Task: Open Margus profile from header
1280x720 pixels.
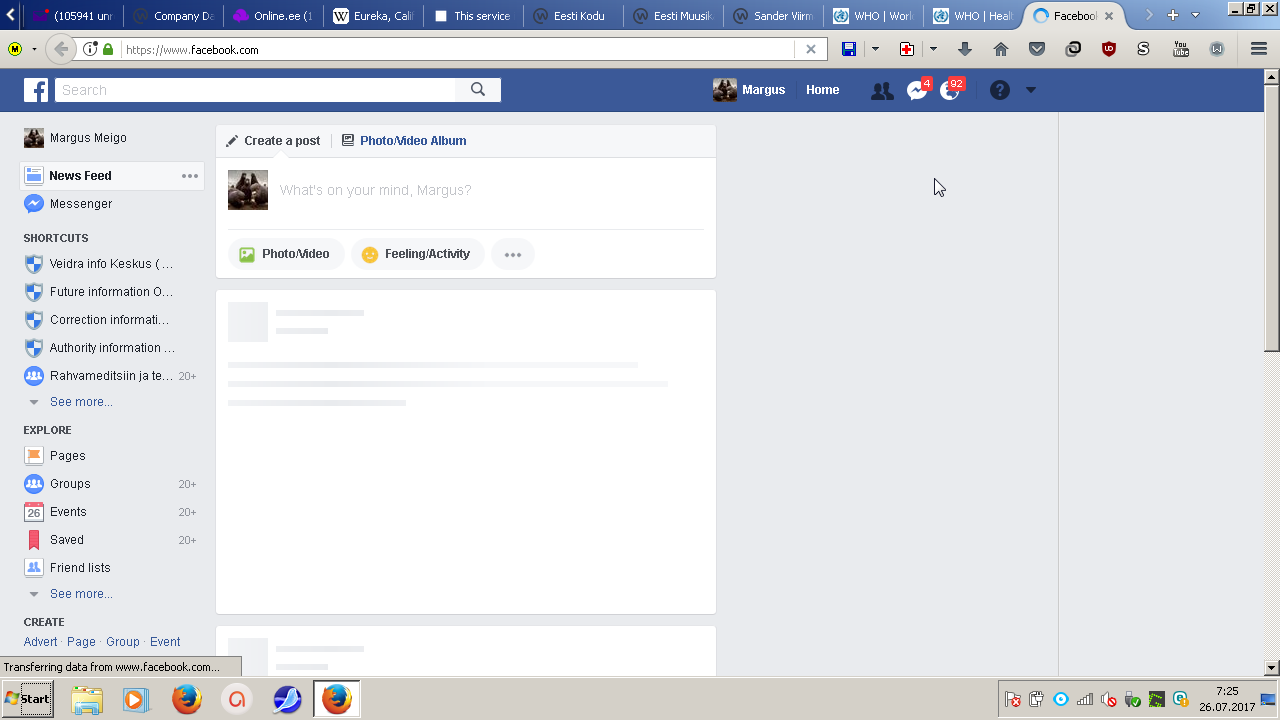Action: [x=749, y=90]
